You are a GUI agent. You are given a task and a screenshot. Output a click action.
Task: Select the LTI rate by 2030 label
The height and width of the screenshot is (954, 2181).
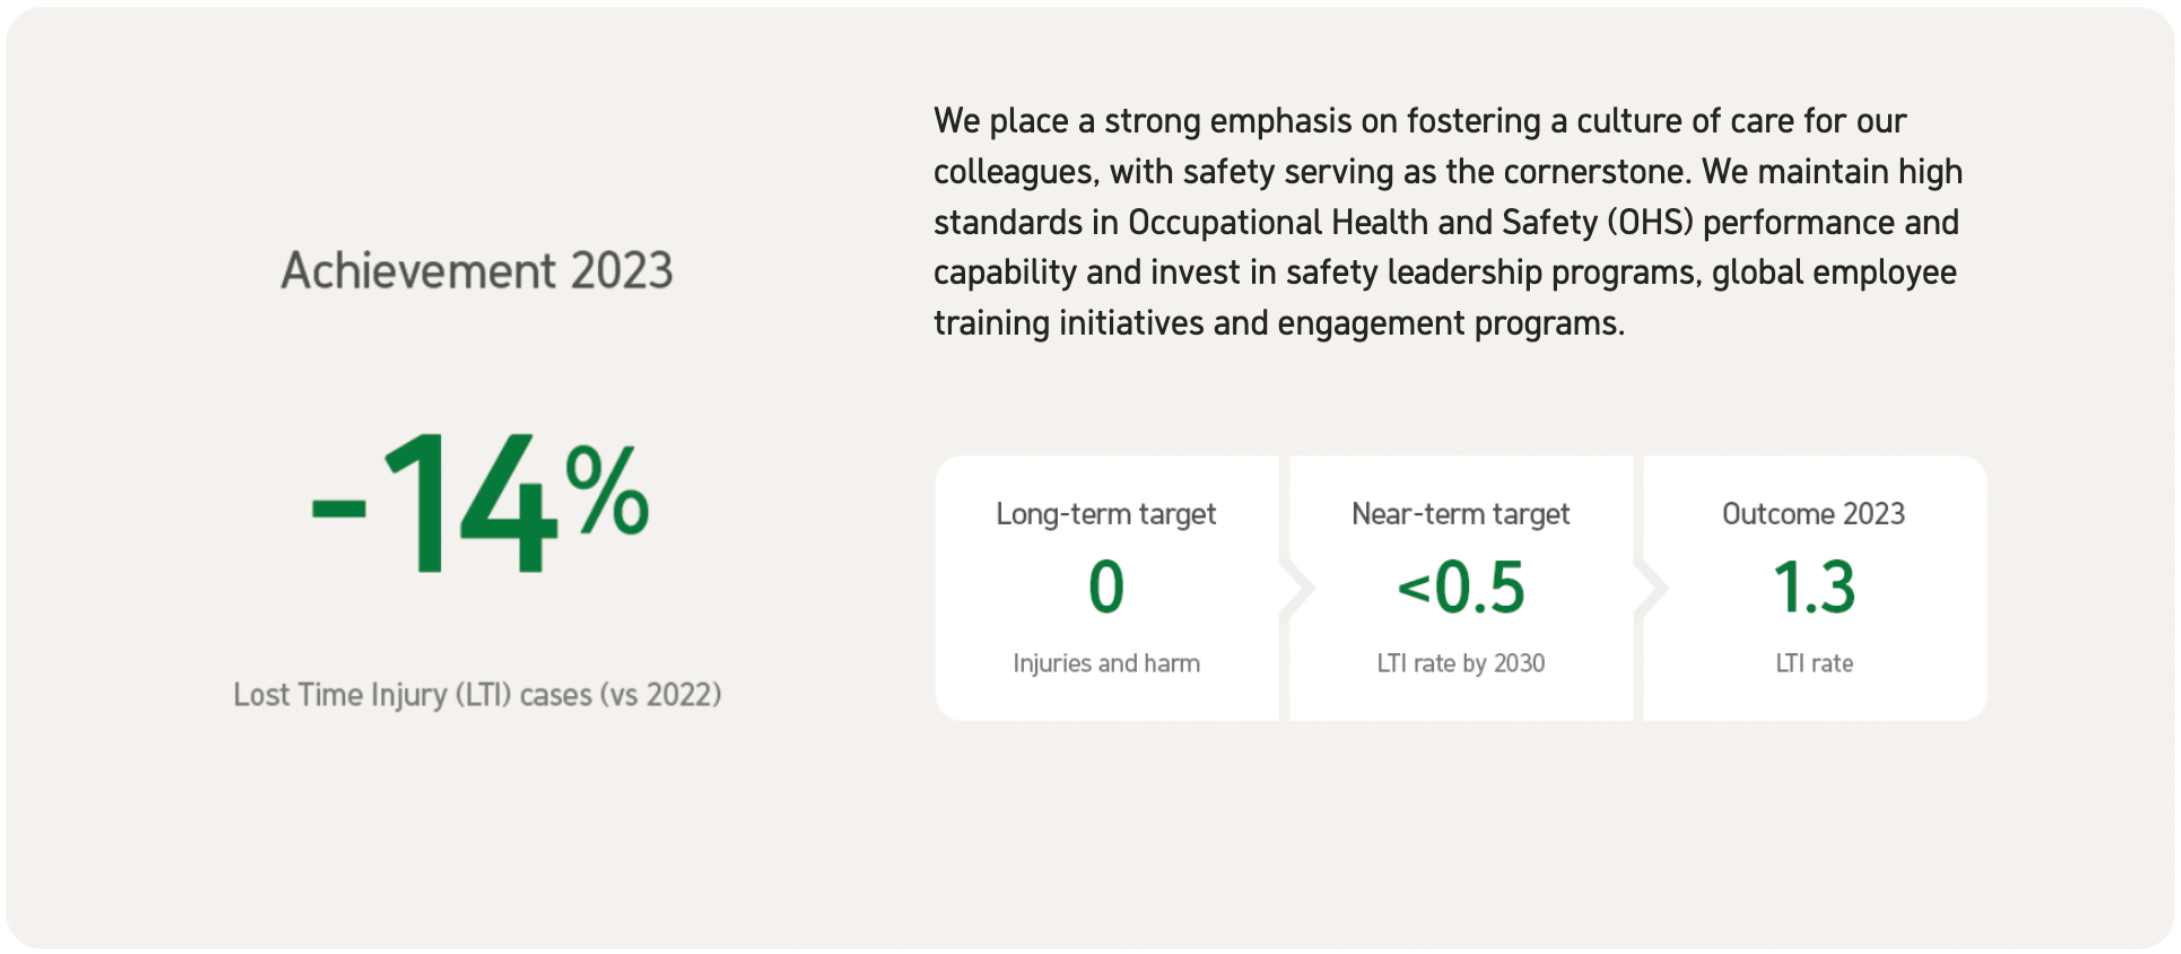pyautogui.click(x=1461, y=663)
